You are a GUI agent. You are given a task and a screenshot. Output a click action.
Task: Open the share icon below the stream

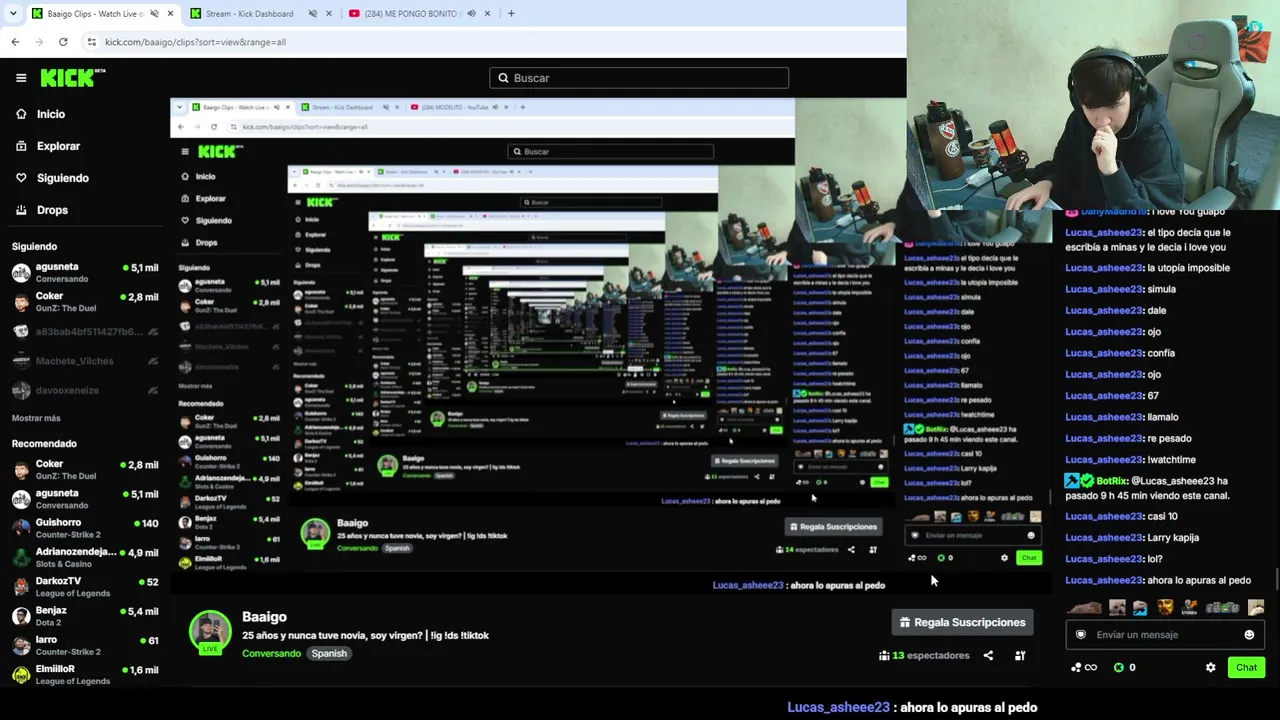(988, 656)
